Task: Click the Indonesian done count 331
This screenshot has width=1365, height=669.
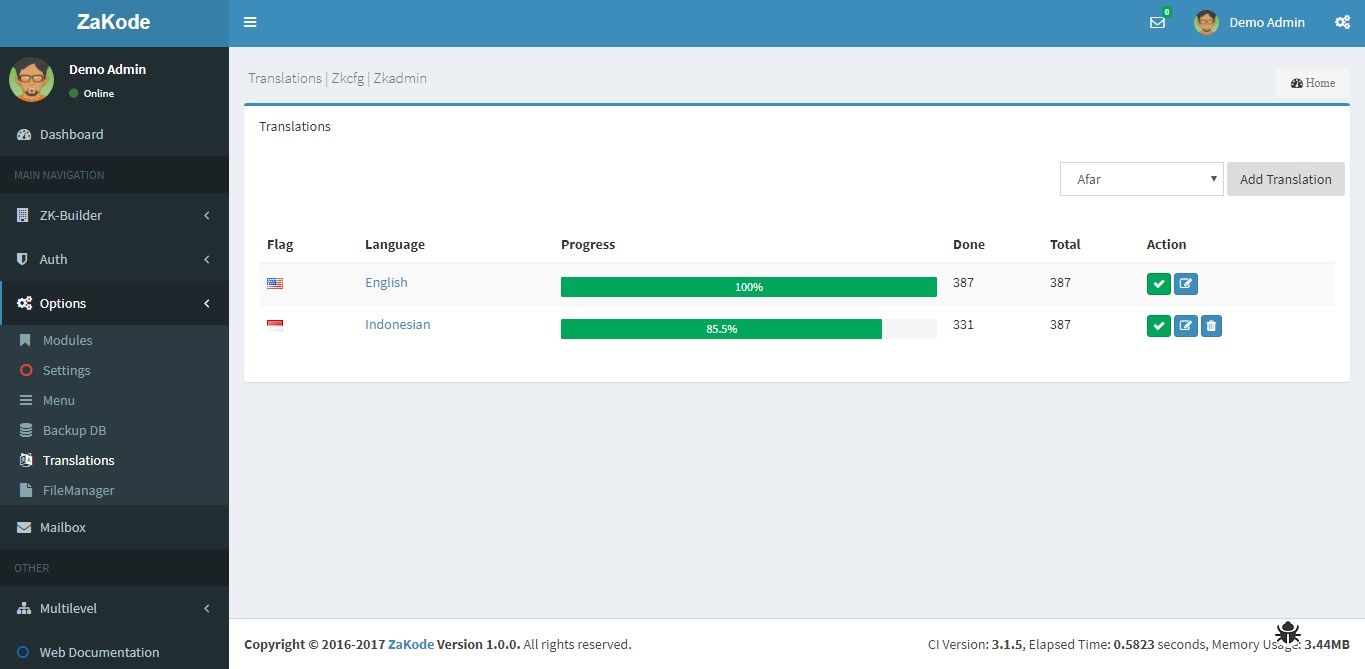Action: click(x=963, y=325)
